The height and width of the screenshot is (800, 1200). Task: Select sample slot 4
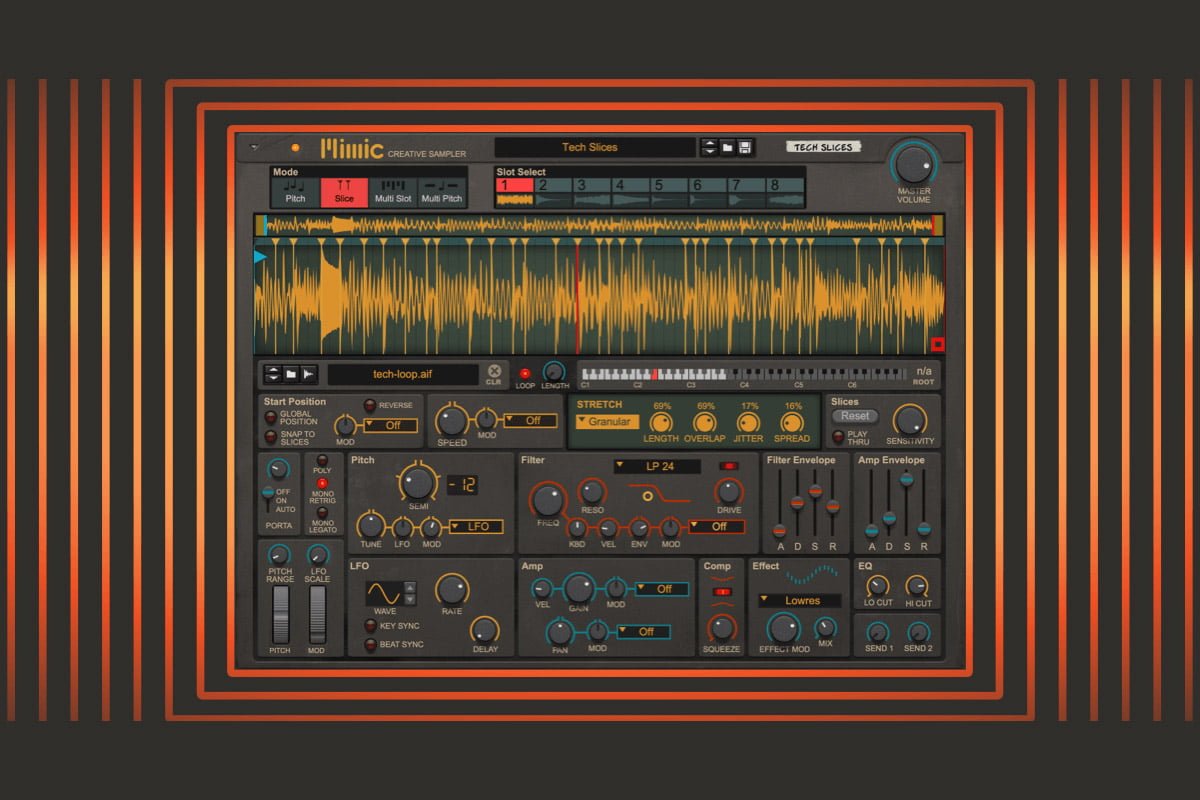click(632, 192)
